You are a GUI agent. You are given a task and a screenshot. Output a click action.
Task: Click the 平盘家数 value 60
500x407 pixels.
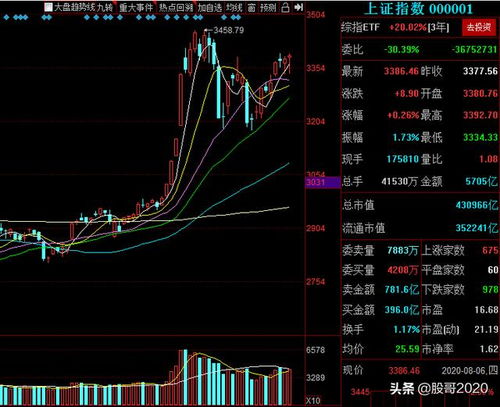(493, 270)
